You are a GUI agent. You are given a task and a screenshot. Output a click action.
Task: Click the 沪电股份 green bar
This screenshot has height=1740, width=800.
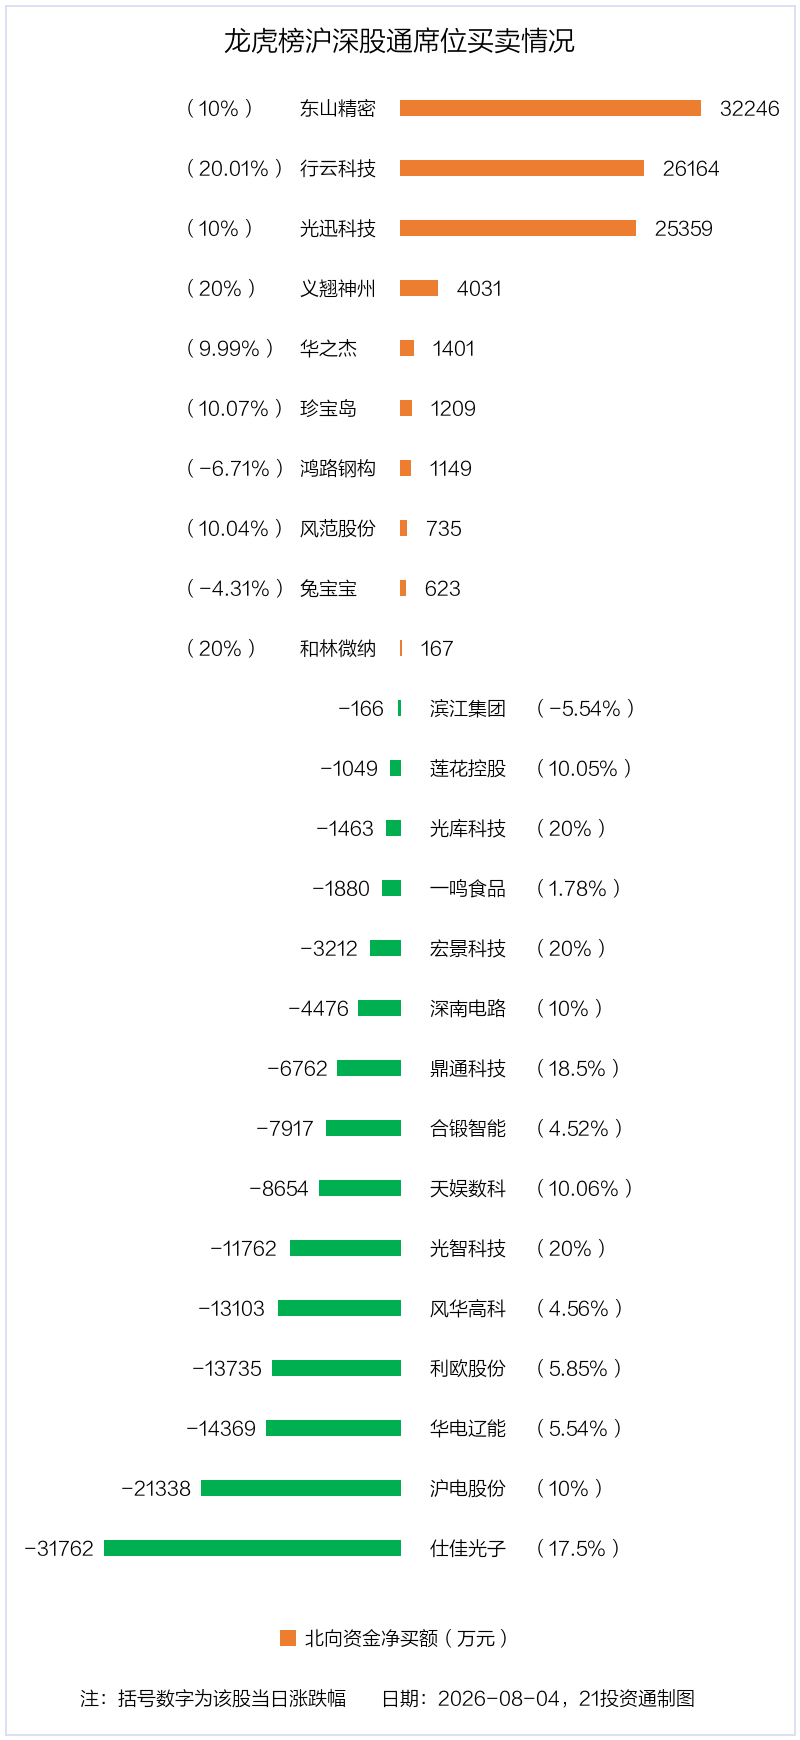(x=301, y=1488)
